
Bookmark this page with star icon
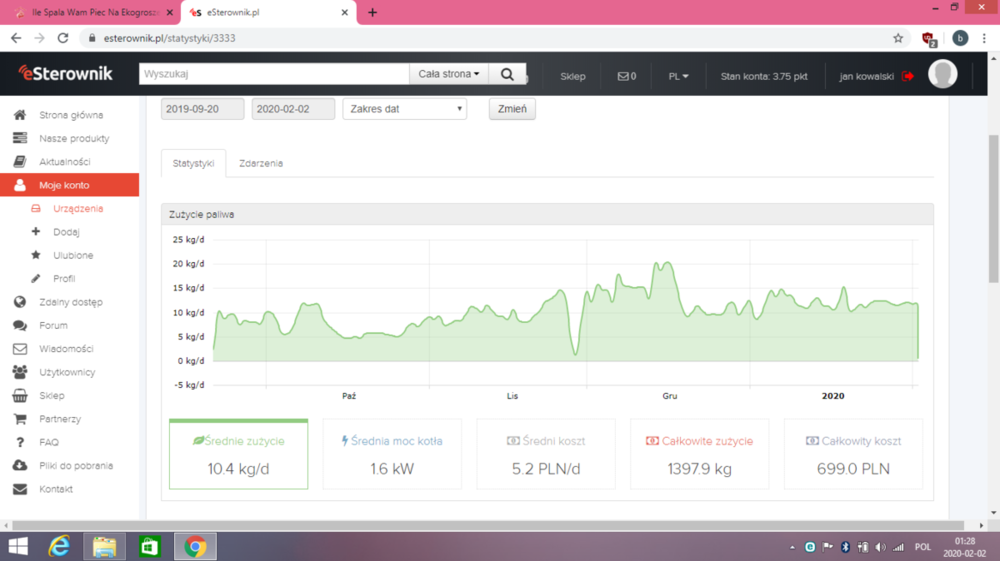(x=898, y=38)
